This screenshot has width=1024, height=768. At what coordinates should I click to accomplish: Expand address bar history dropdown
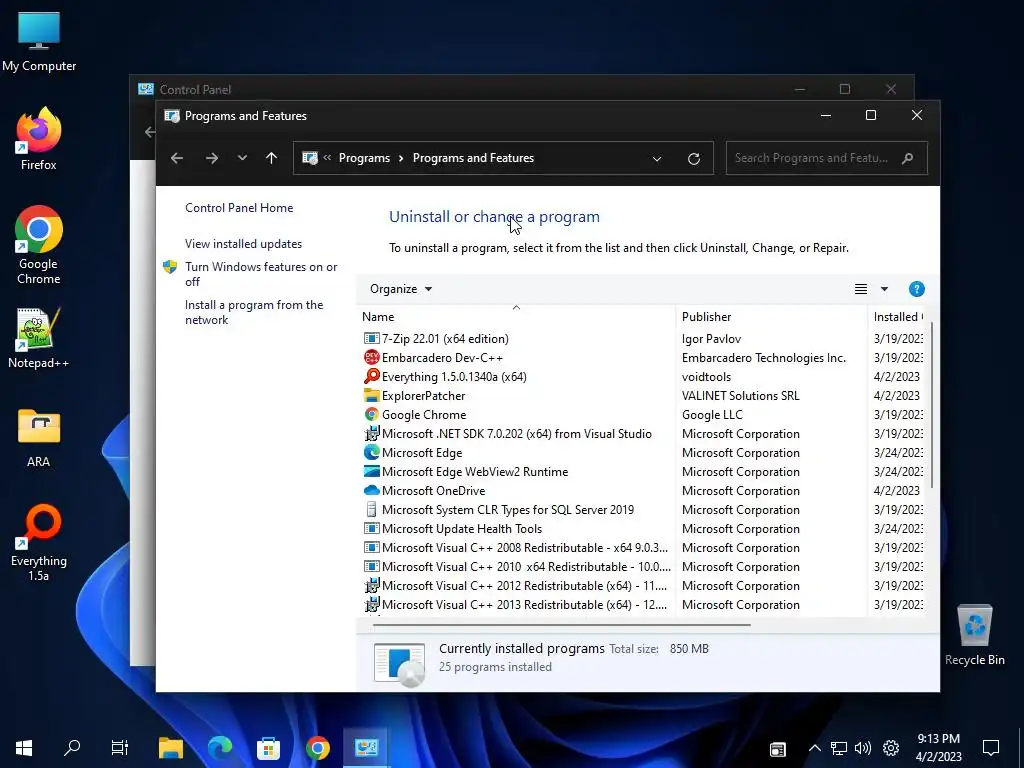pyautogui.click(x=657, y=159)
